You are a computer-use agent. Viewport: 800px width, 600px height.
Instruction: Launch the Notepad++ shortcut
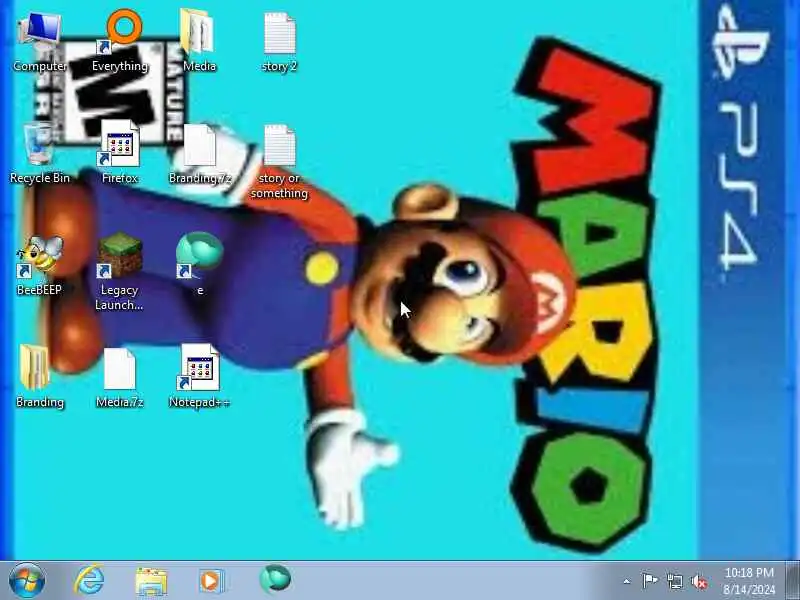click(x=199, y=378)
